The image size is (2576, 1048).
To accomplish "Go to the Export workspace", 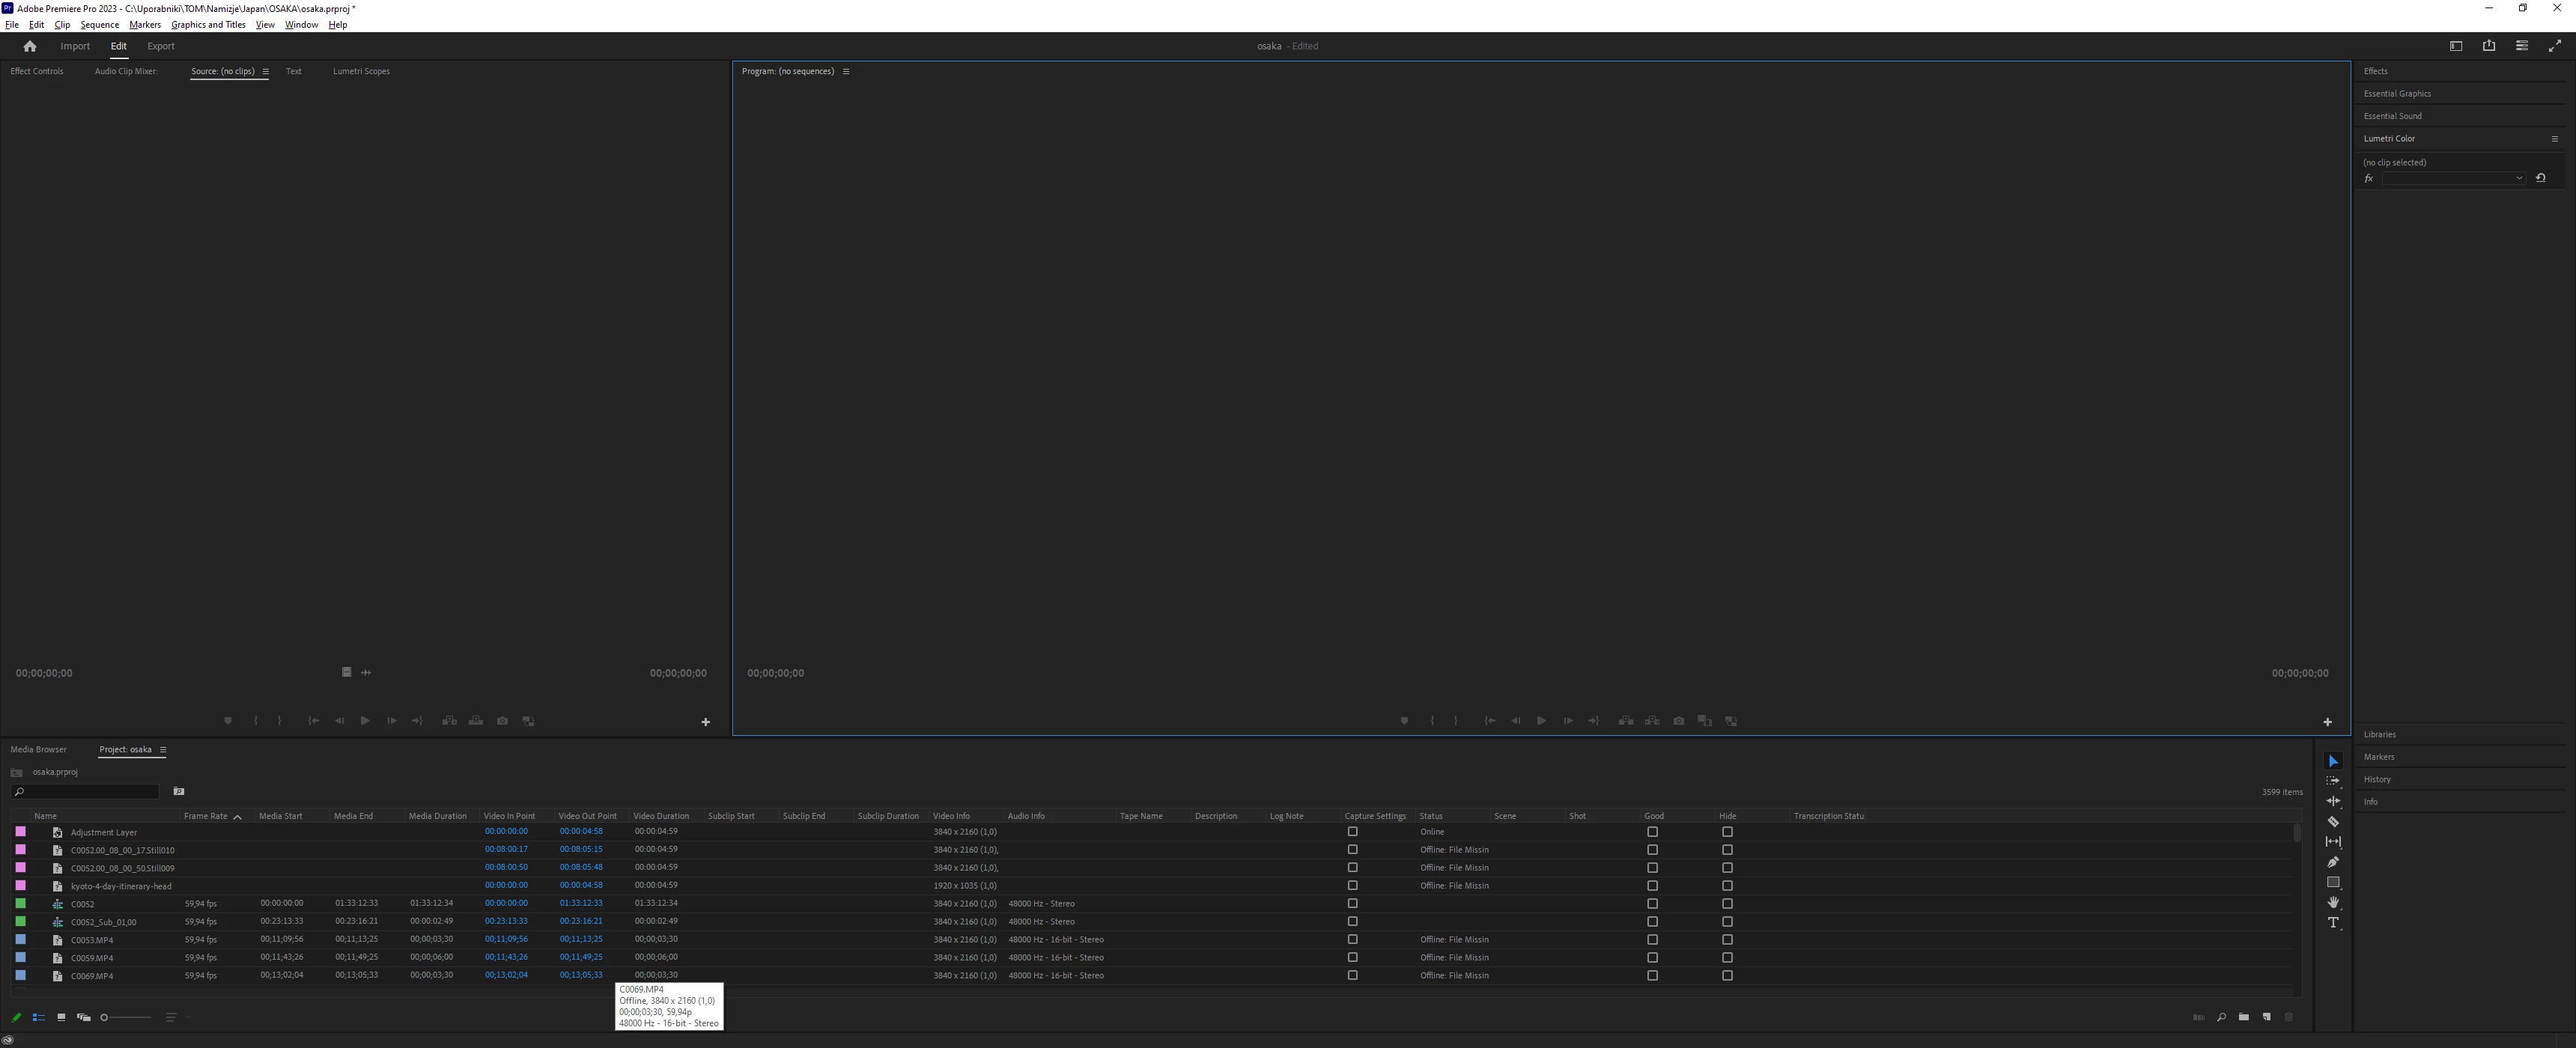I will 160,46.
